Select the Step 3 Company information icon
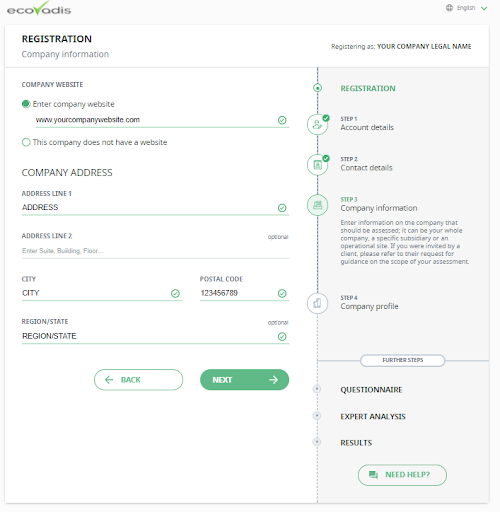The height and width of the screenshot is (512, 500). click(x=317, y=205)
